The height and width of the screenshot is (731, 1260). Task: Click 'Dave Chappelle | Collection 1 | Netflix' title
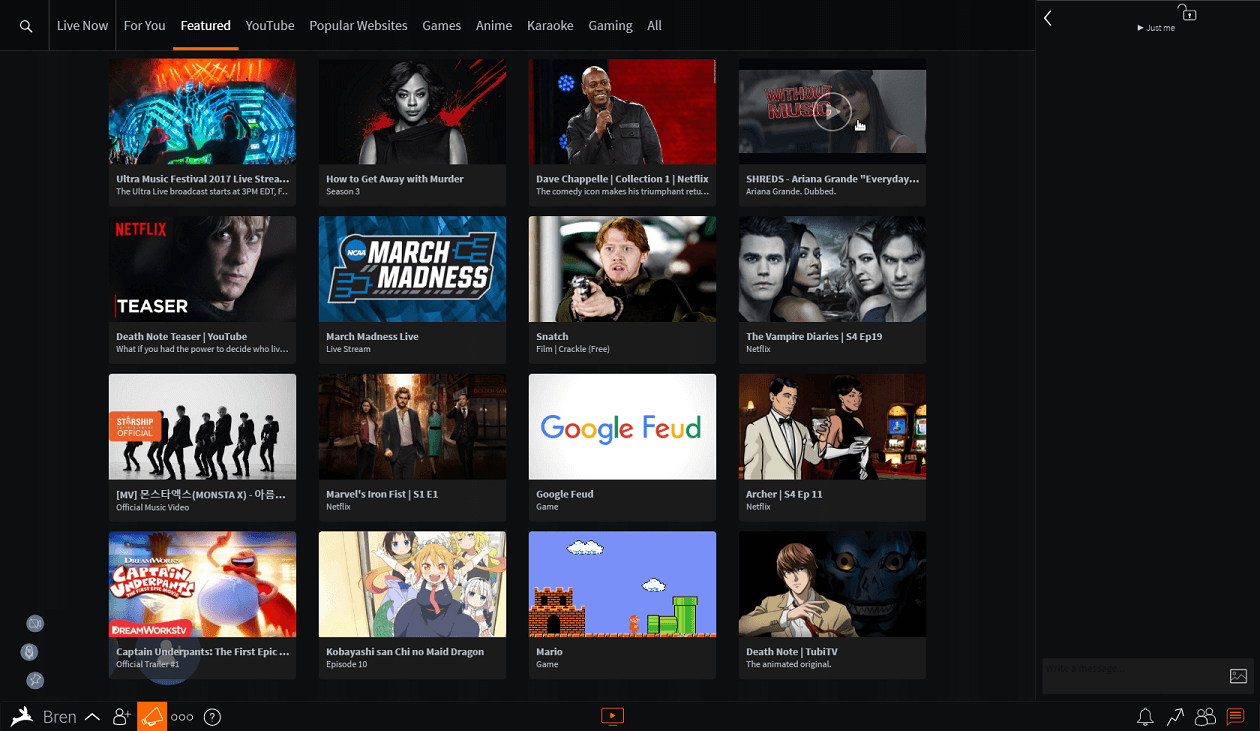[x=622, y=179]
